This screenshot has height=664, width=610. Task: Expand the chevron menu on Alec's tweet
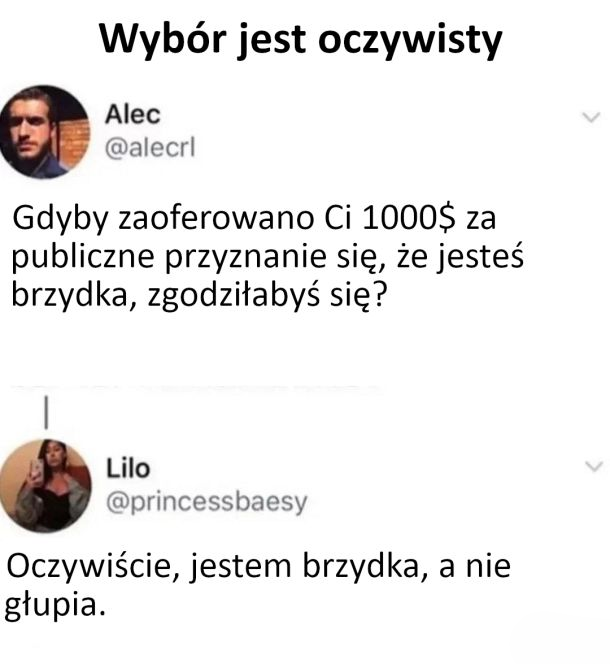(x=591, y=117)
